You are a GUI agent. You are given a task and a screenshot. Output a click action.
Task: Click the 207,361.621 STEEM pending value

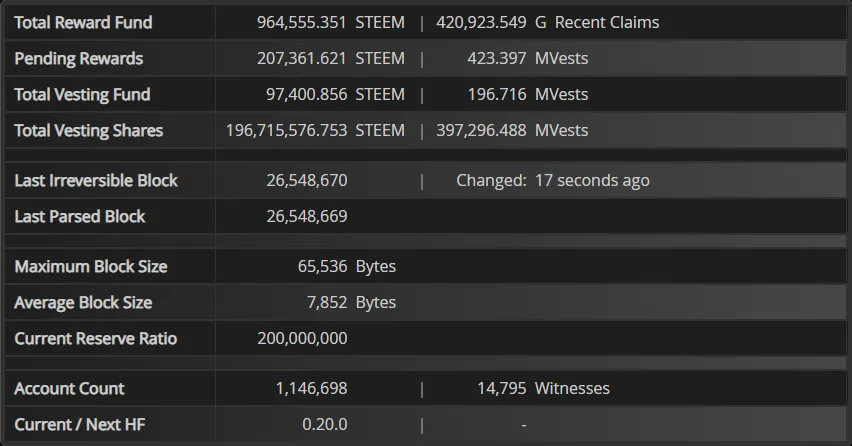[331, 58]
